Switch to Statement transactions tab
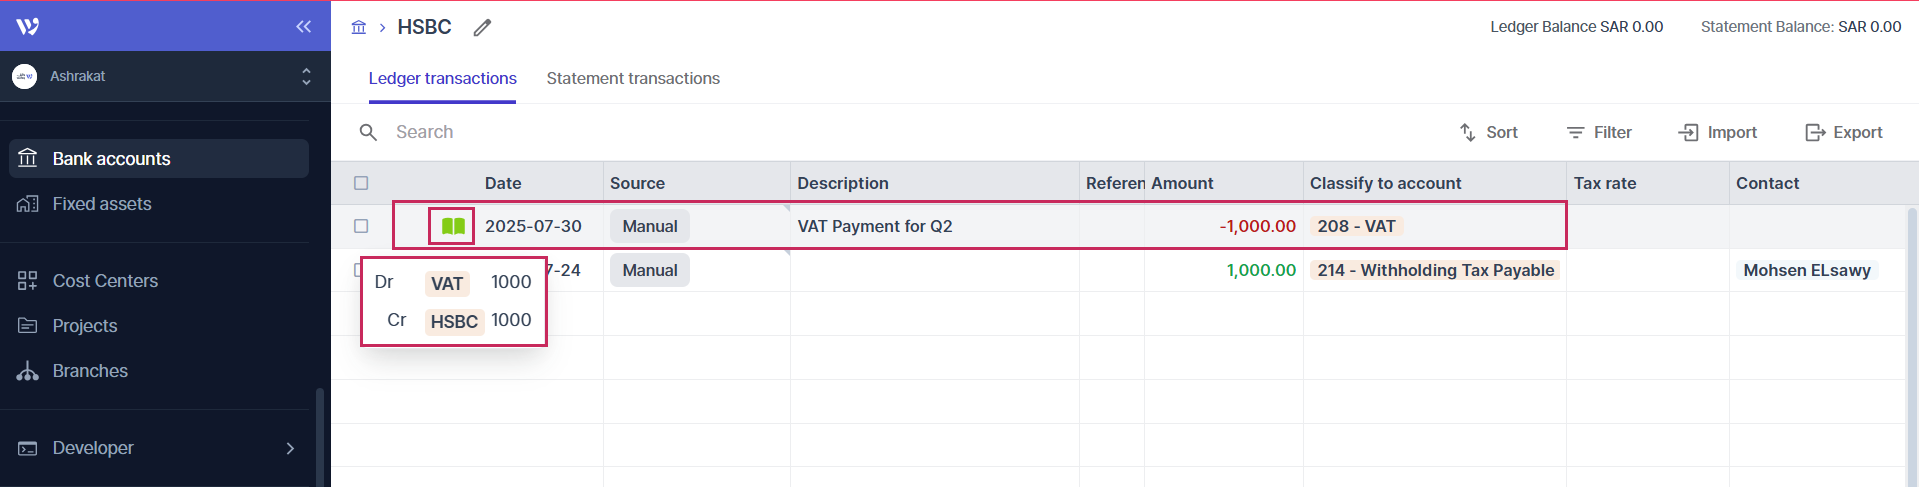This screenshot has width=1919, height=487. 633,78
